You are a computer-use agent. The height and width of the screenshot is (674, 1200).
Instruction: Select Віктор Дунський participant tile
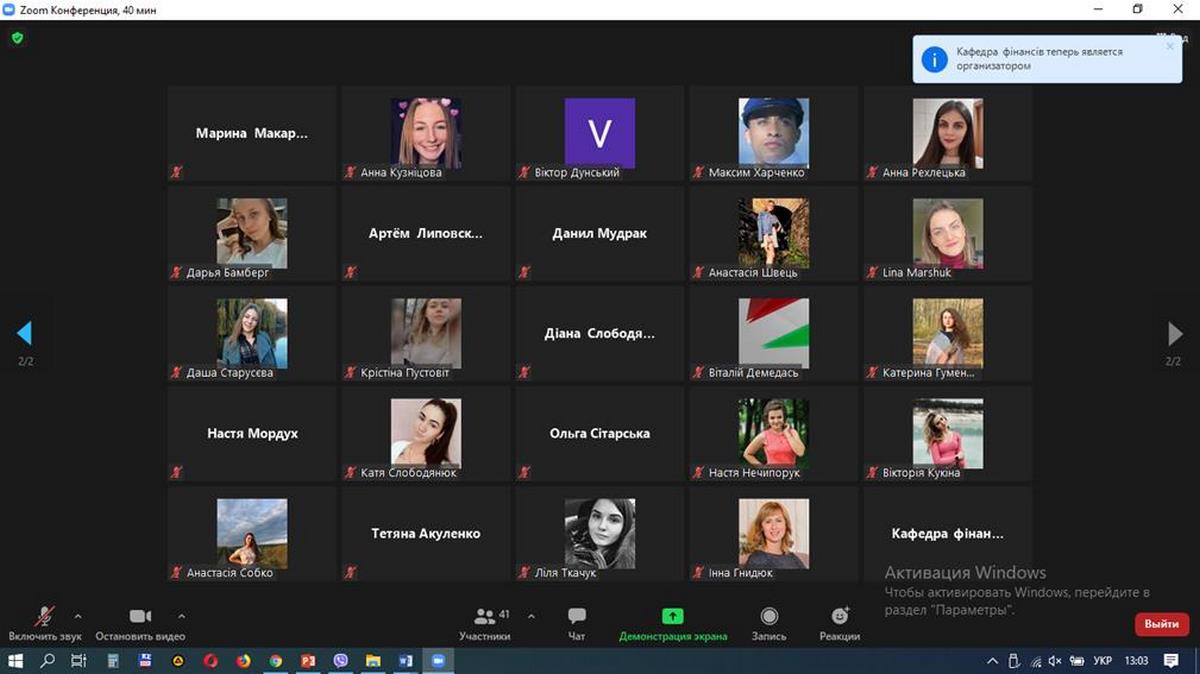tap(599, 133)
